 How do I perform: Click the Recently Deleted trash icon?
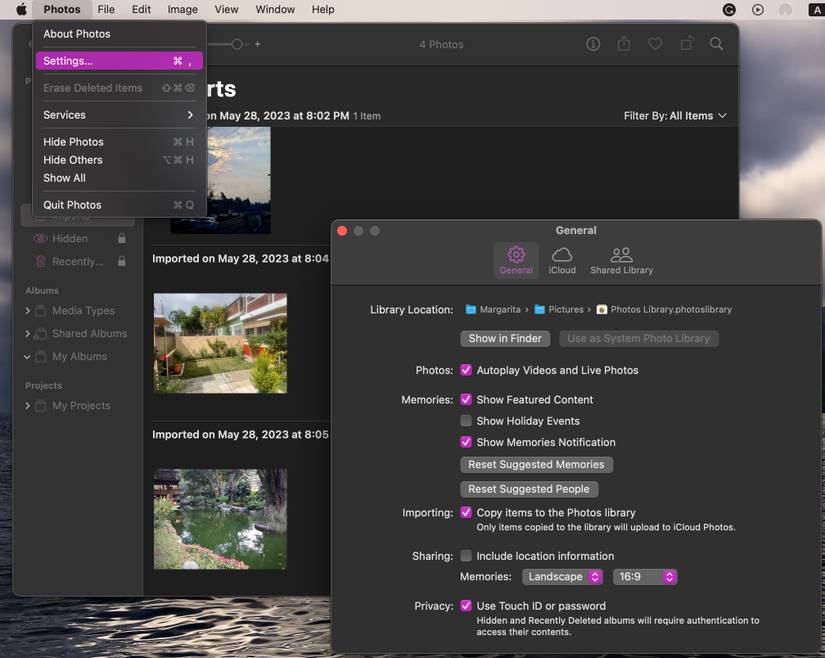(41, 261)
